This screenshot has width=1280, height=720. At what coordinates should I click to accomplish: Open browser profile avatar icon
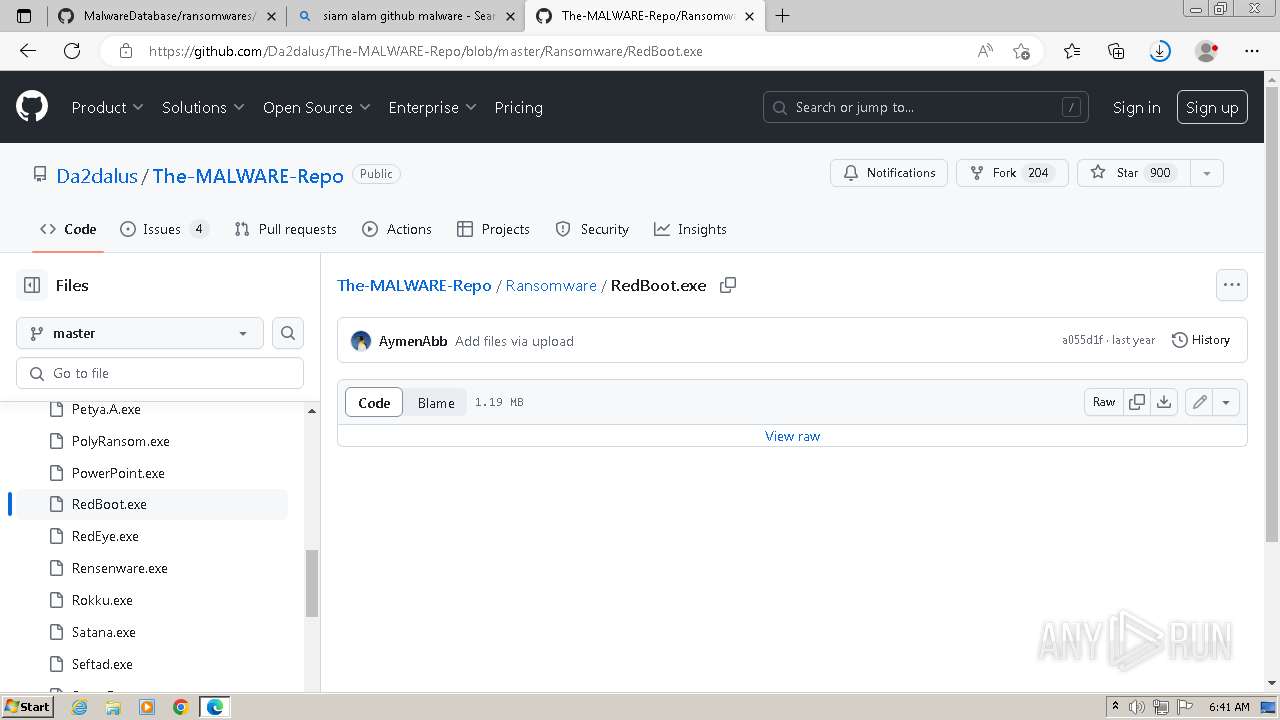click(1207, 51)
